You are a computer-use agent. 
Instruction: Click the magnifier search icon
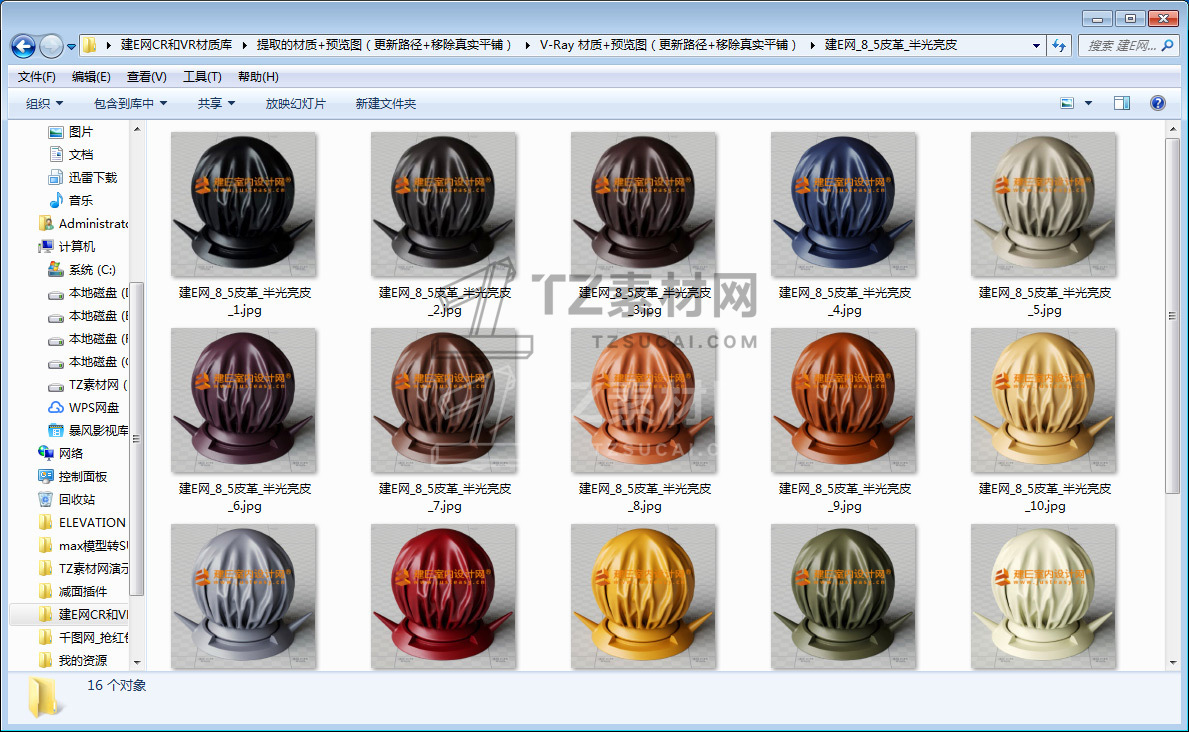point(1167,46)
